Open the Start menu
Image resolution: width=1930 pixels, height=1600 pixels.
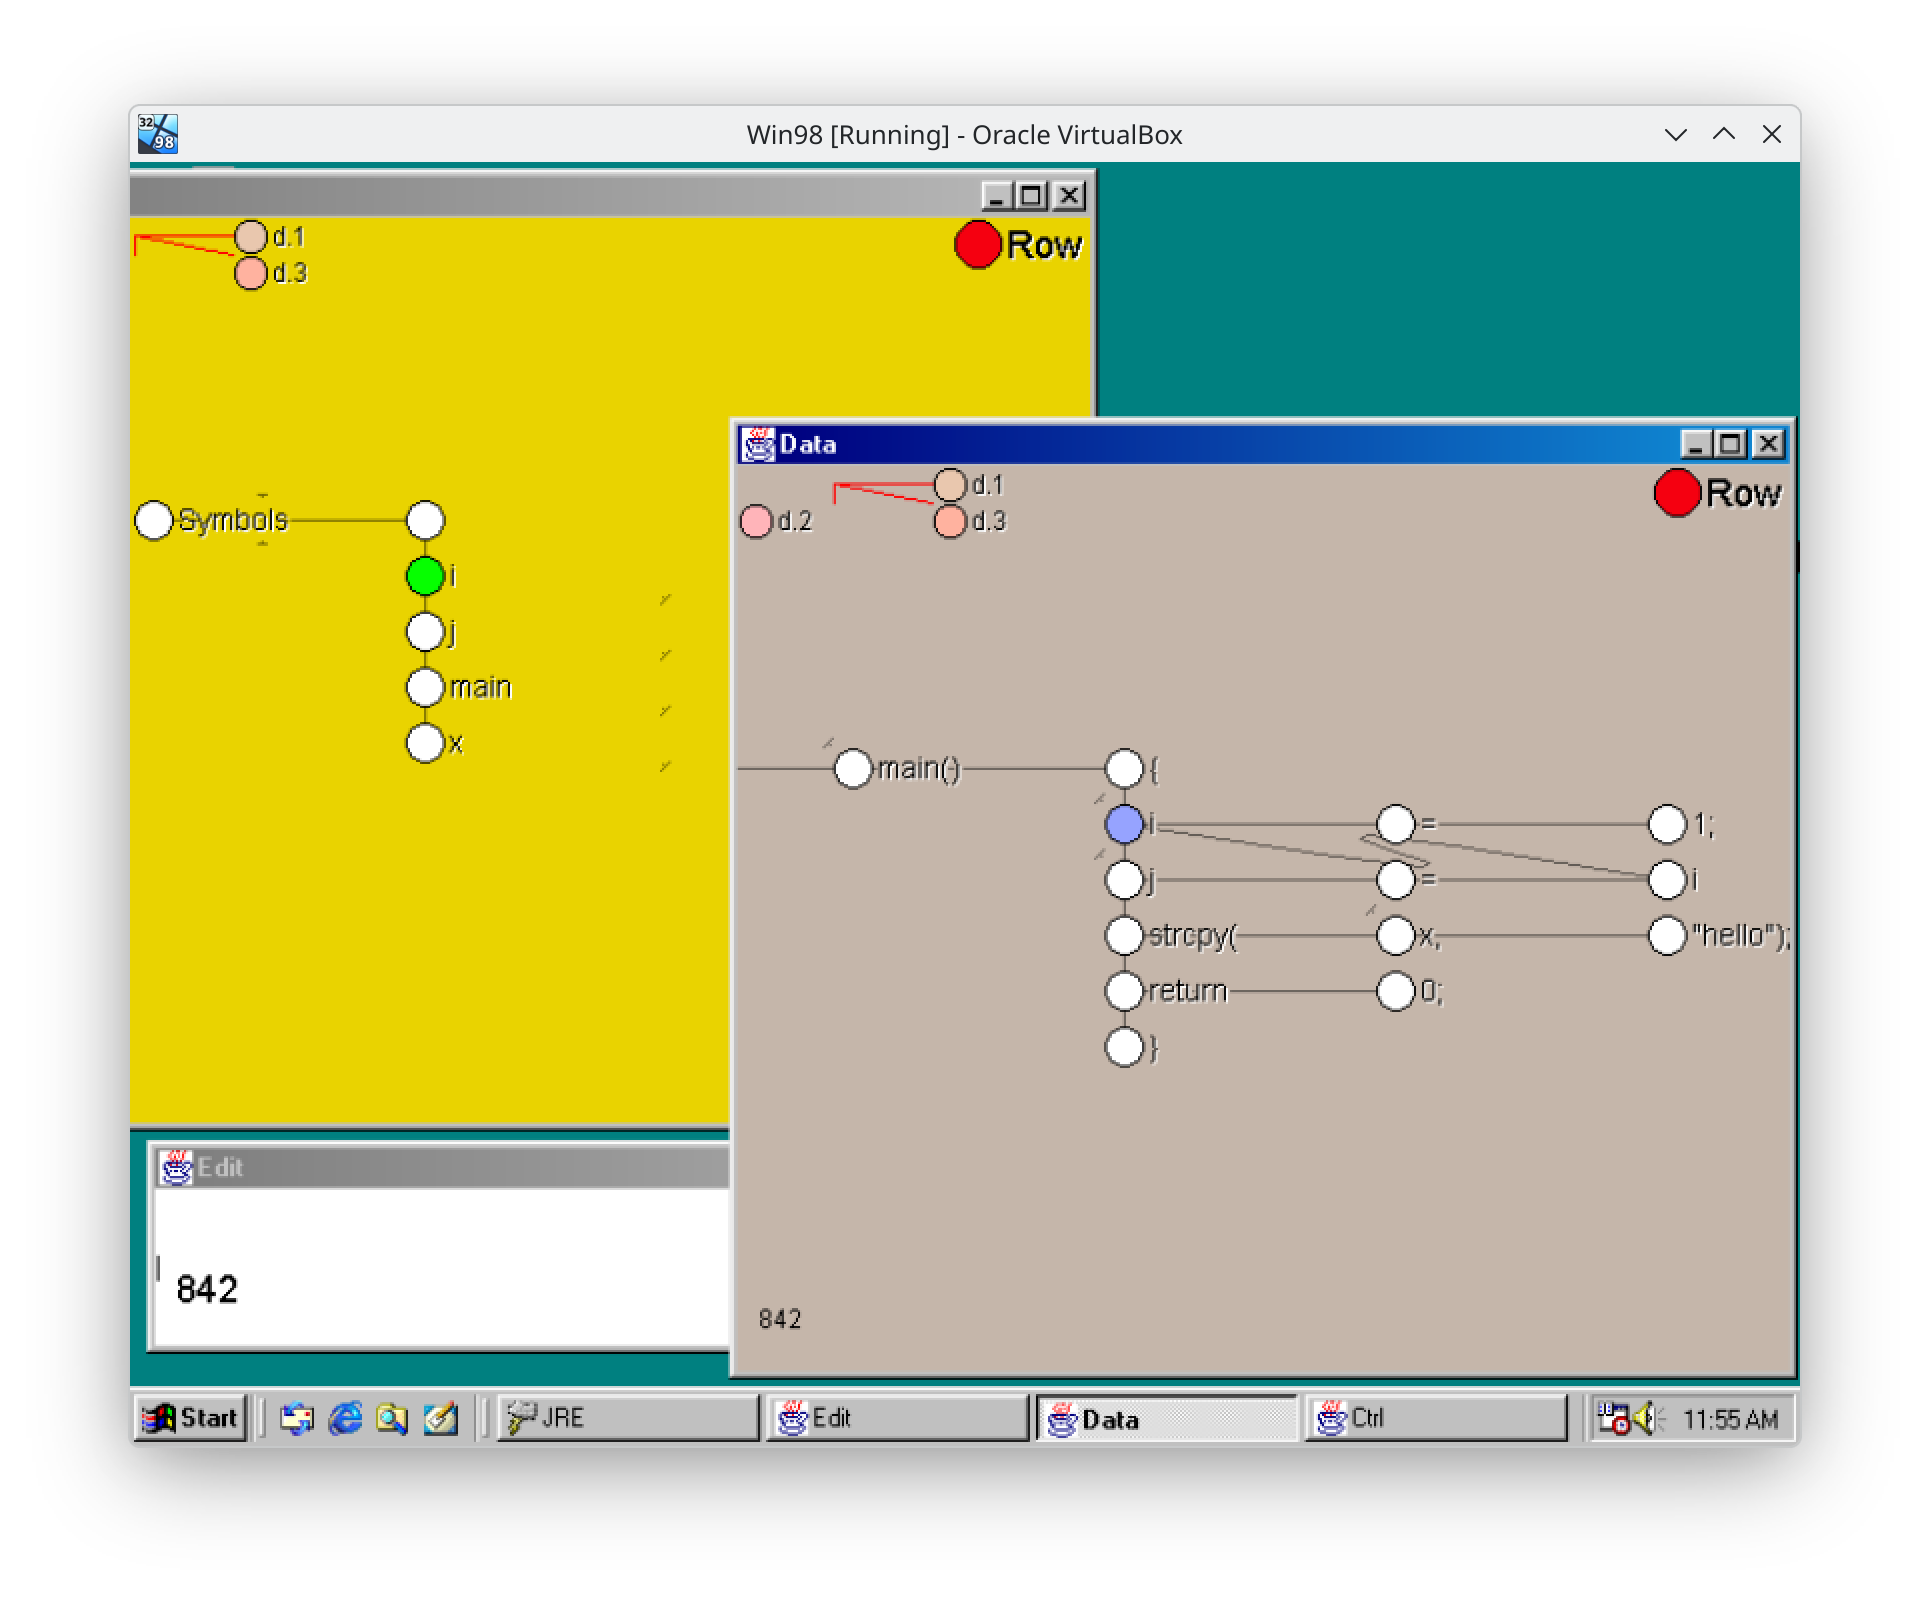pos(190,1418)
